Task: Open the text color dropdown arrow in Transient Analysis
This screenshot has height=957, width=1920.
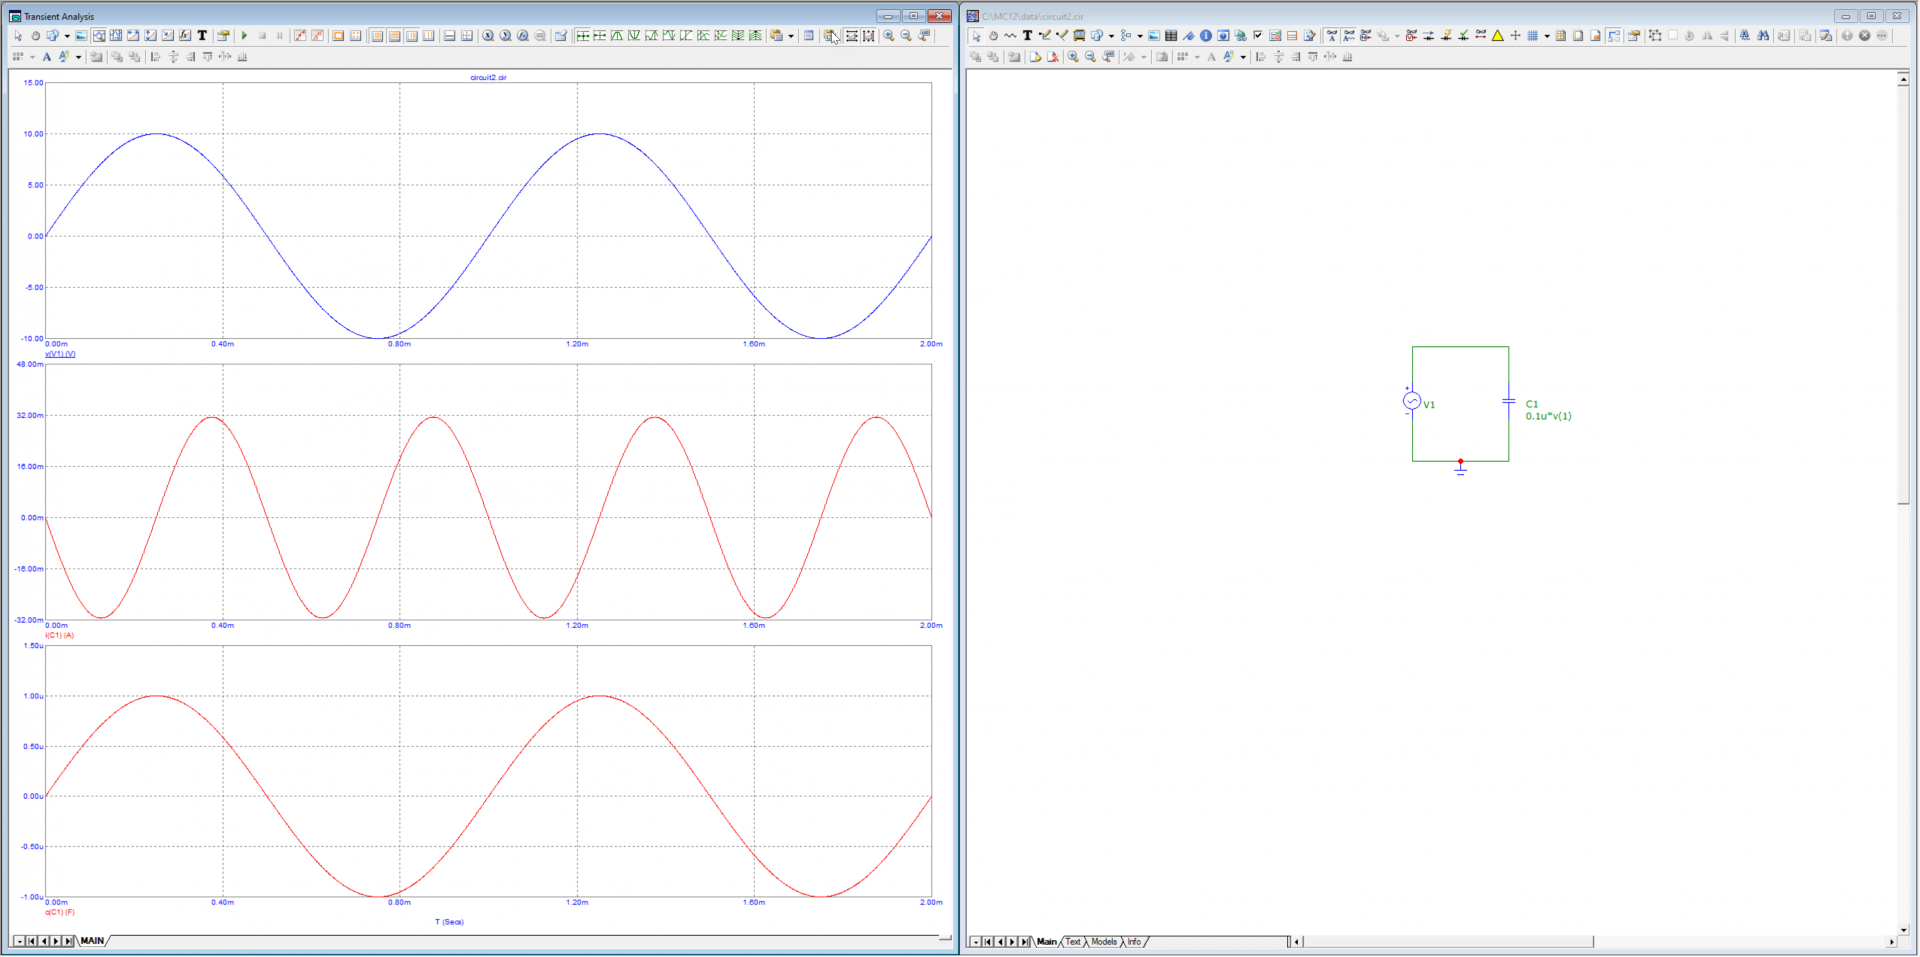Action: coord(78,57)
